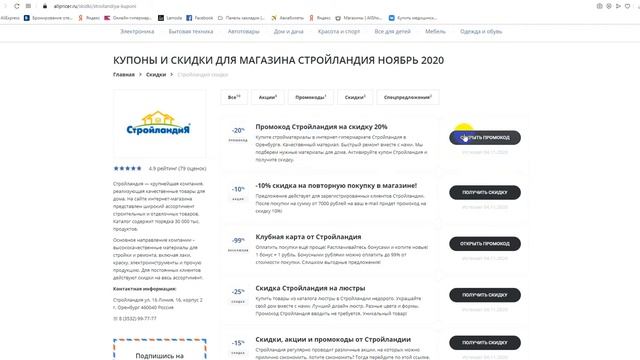Open the Красота и спорт category menu
The image size is (640, 360).
339,31
